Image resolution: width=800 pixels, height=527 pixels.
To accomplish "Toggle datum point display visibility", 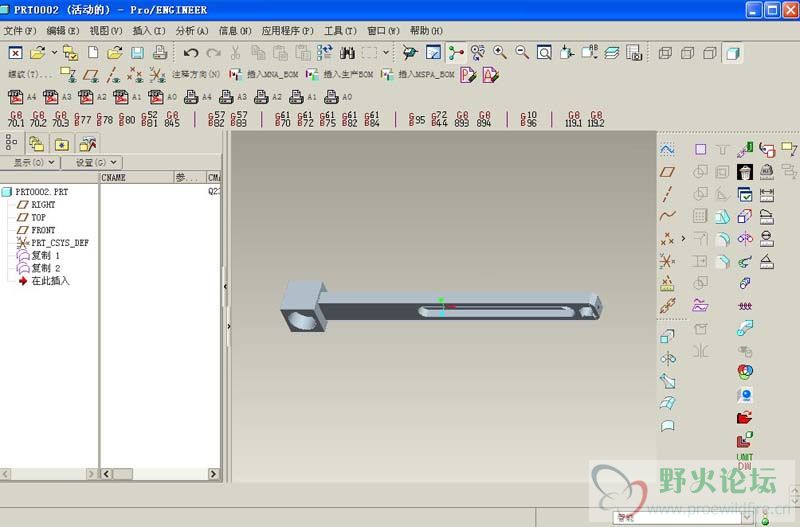I will pos(135,75).
